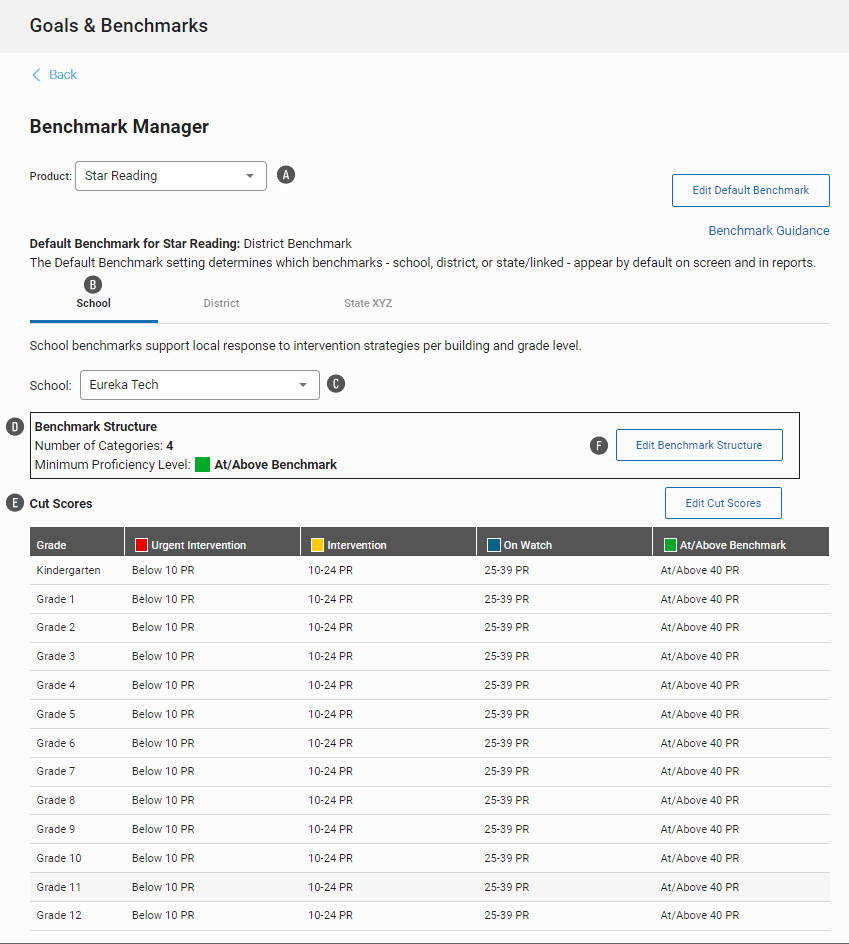849x944 pixels.
Task: Switch to the District tab
Action: (221, 303)
